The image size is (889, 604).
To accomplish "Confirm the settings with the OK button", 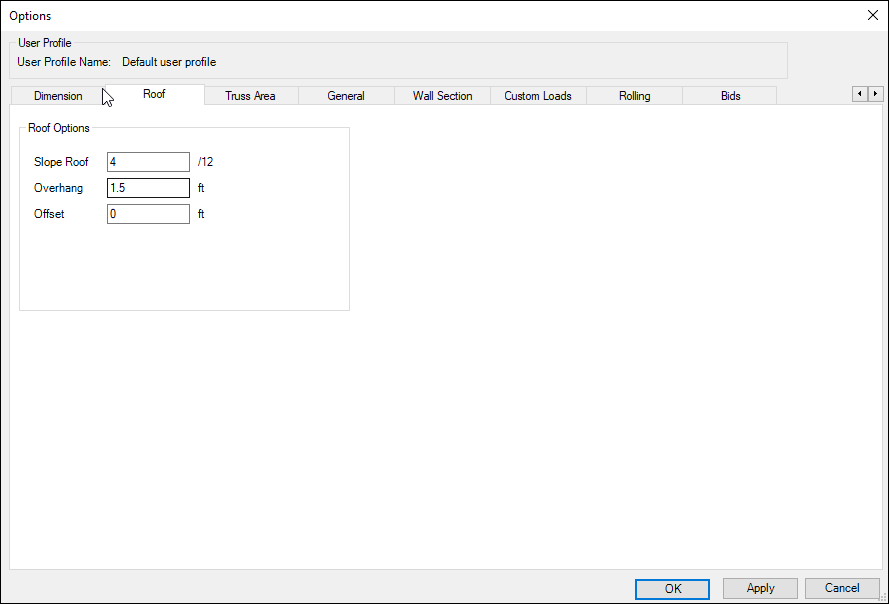I will point(672,589).
